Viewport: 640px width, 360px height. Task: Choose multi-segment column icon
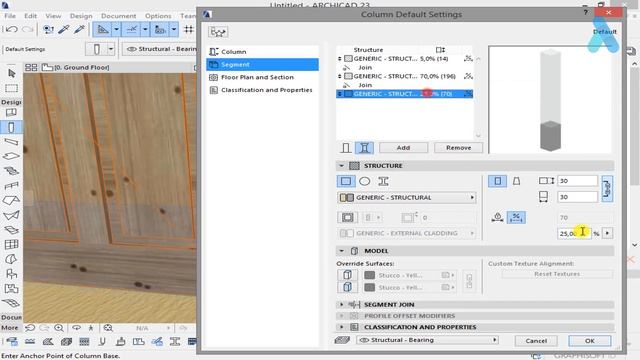tap(364, 148)
